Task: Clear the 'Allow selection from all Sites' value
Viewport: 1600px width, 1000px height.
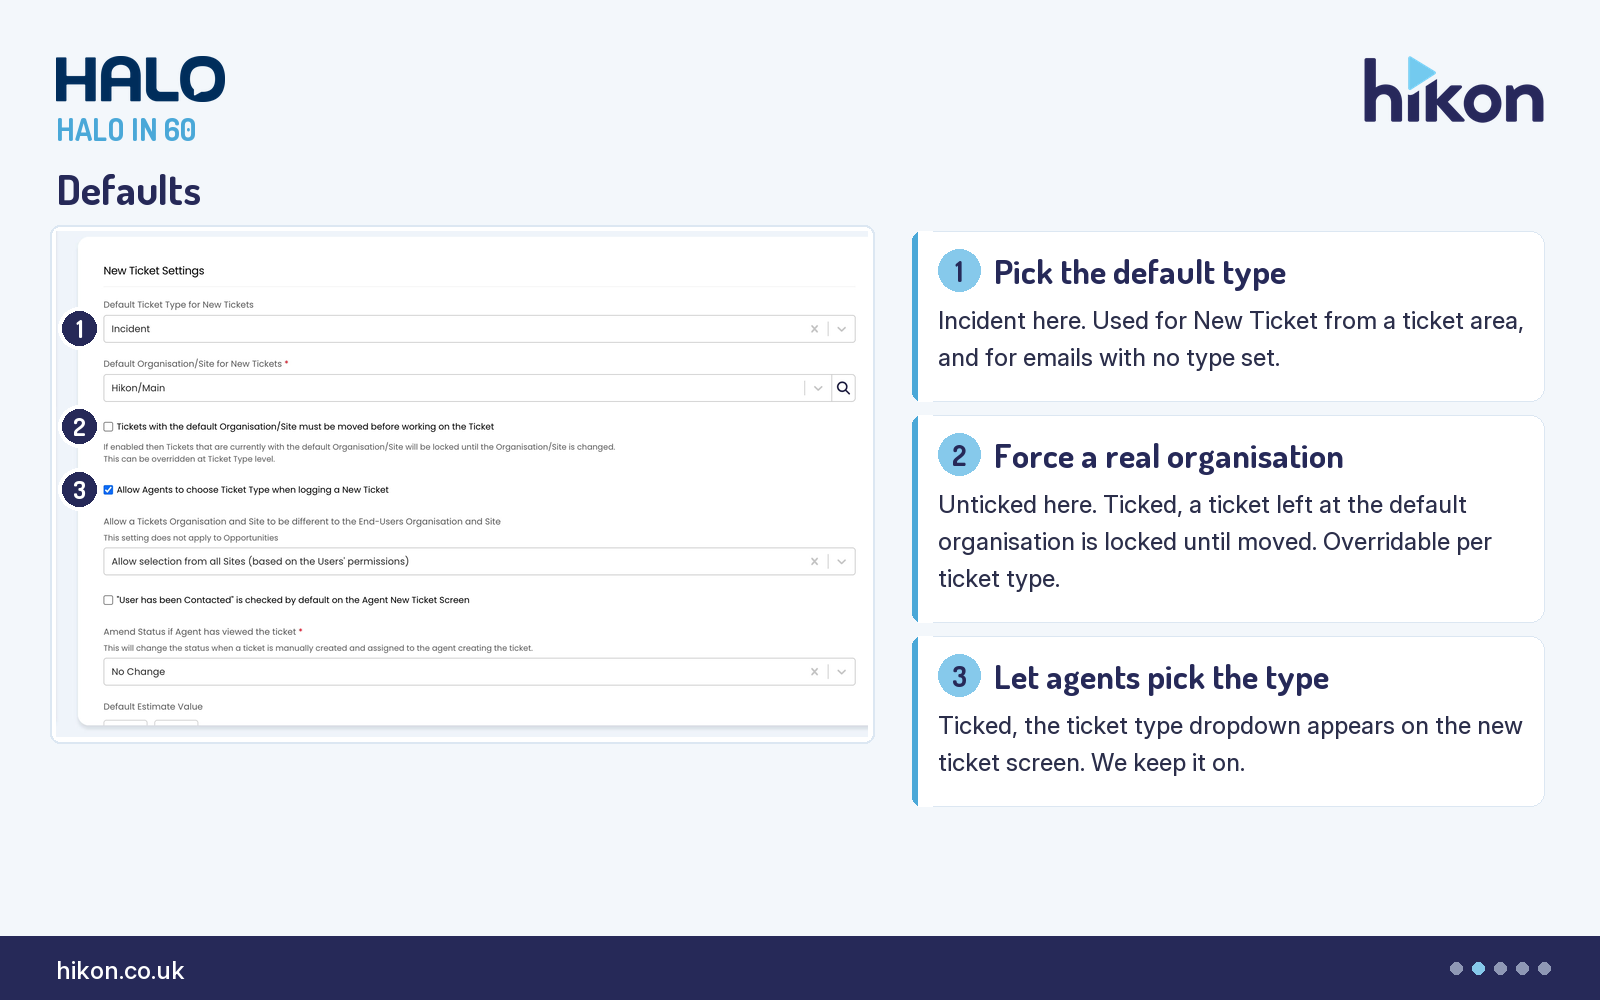Action: 814,562
